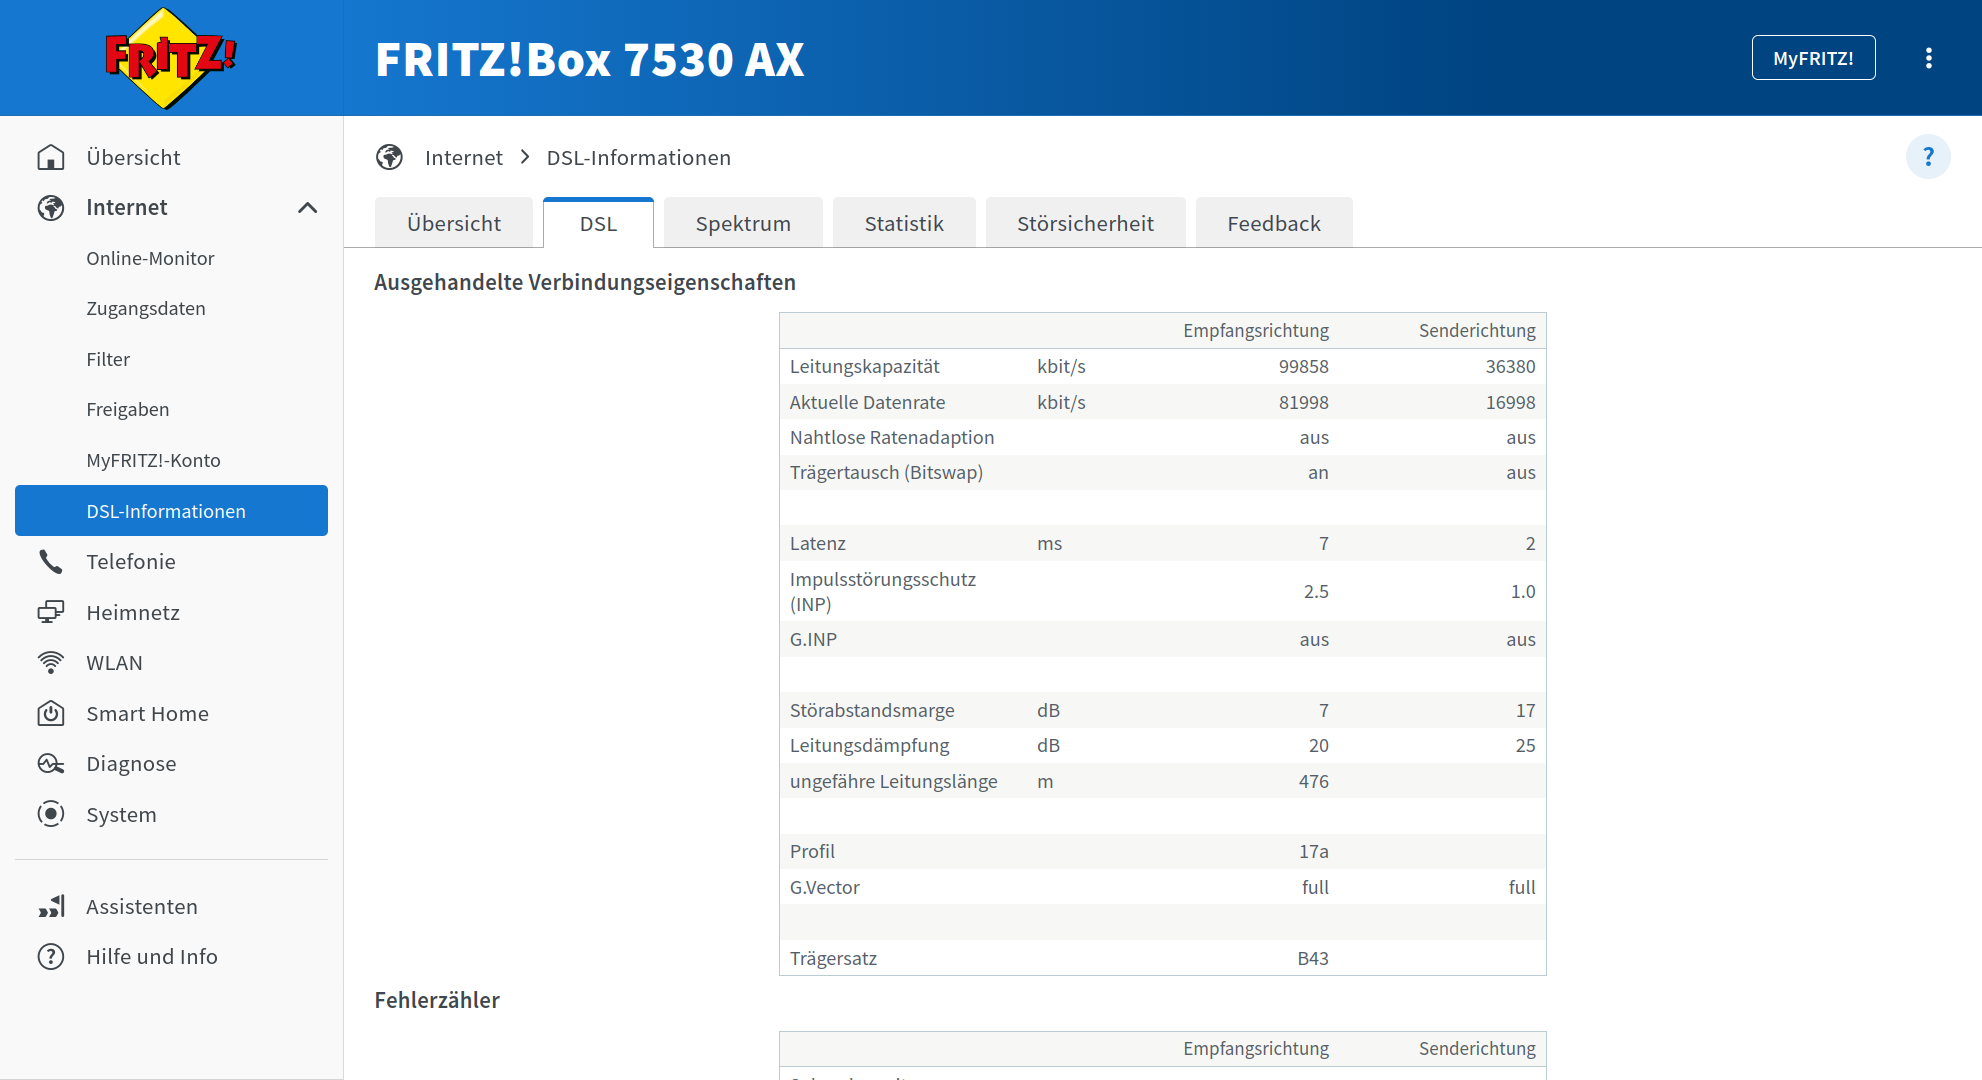
Task: Open the help question mark icon
Action: click(x=1928, y=157)
